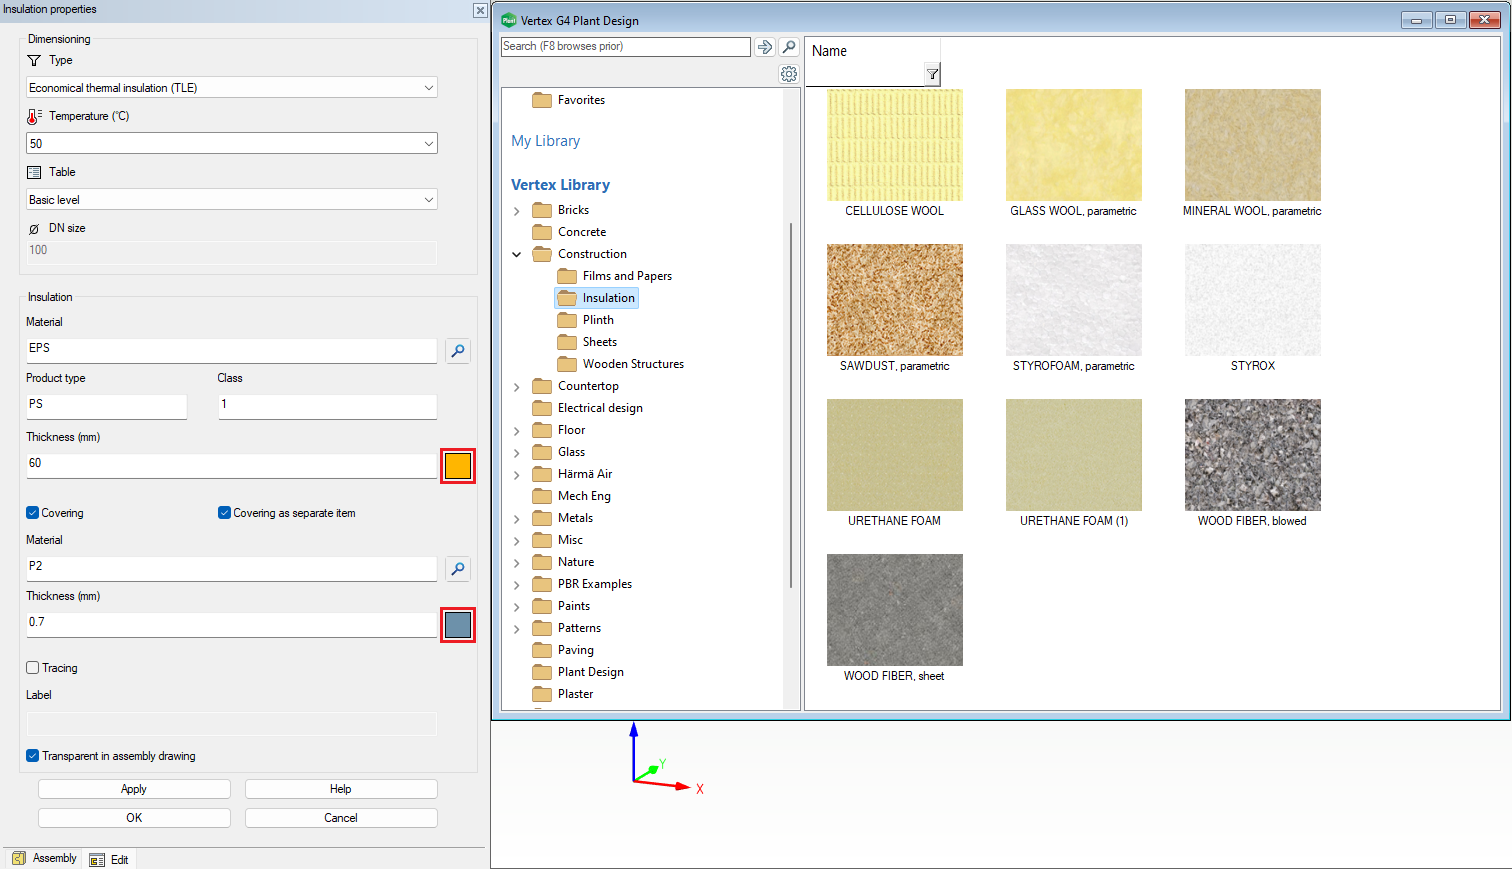Image resolution: width=1512 pixels, height=869 pixels.
Task: Click the orange insulation color swatch
Action: (458, 466)
